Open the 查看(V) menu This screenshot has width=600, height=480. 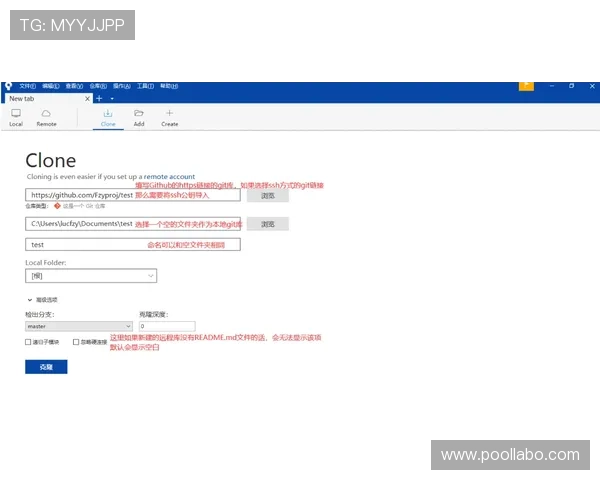pos(74,86)
